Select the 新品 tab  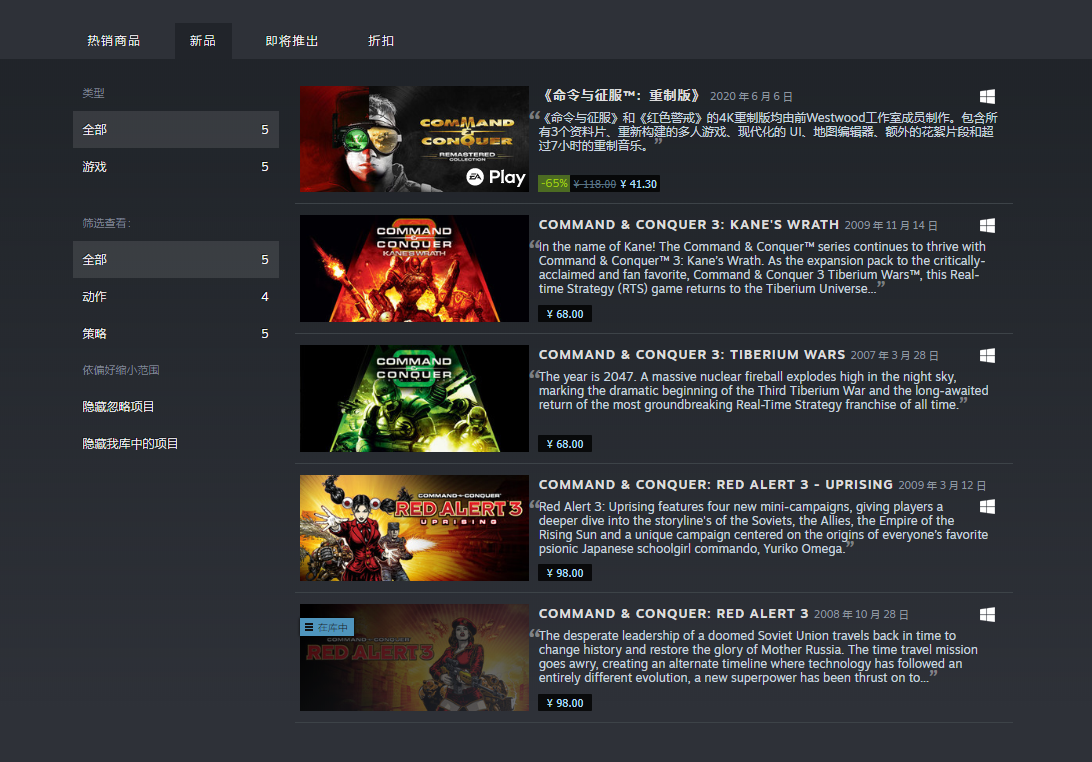[203, 41]
